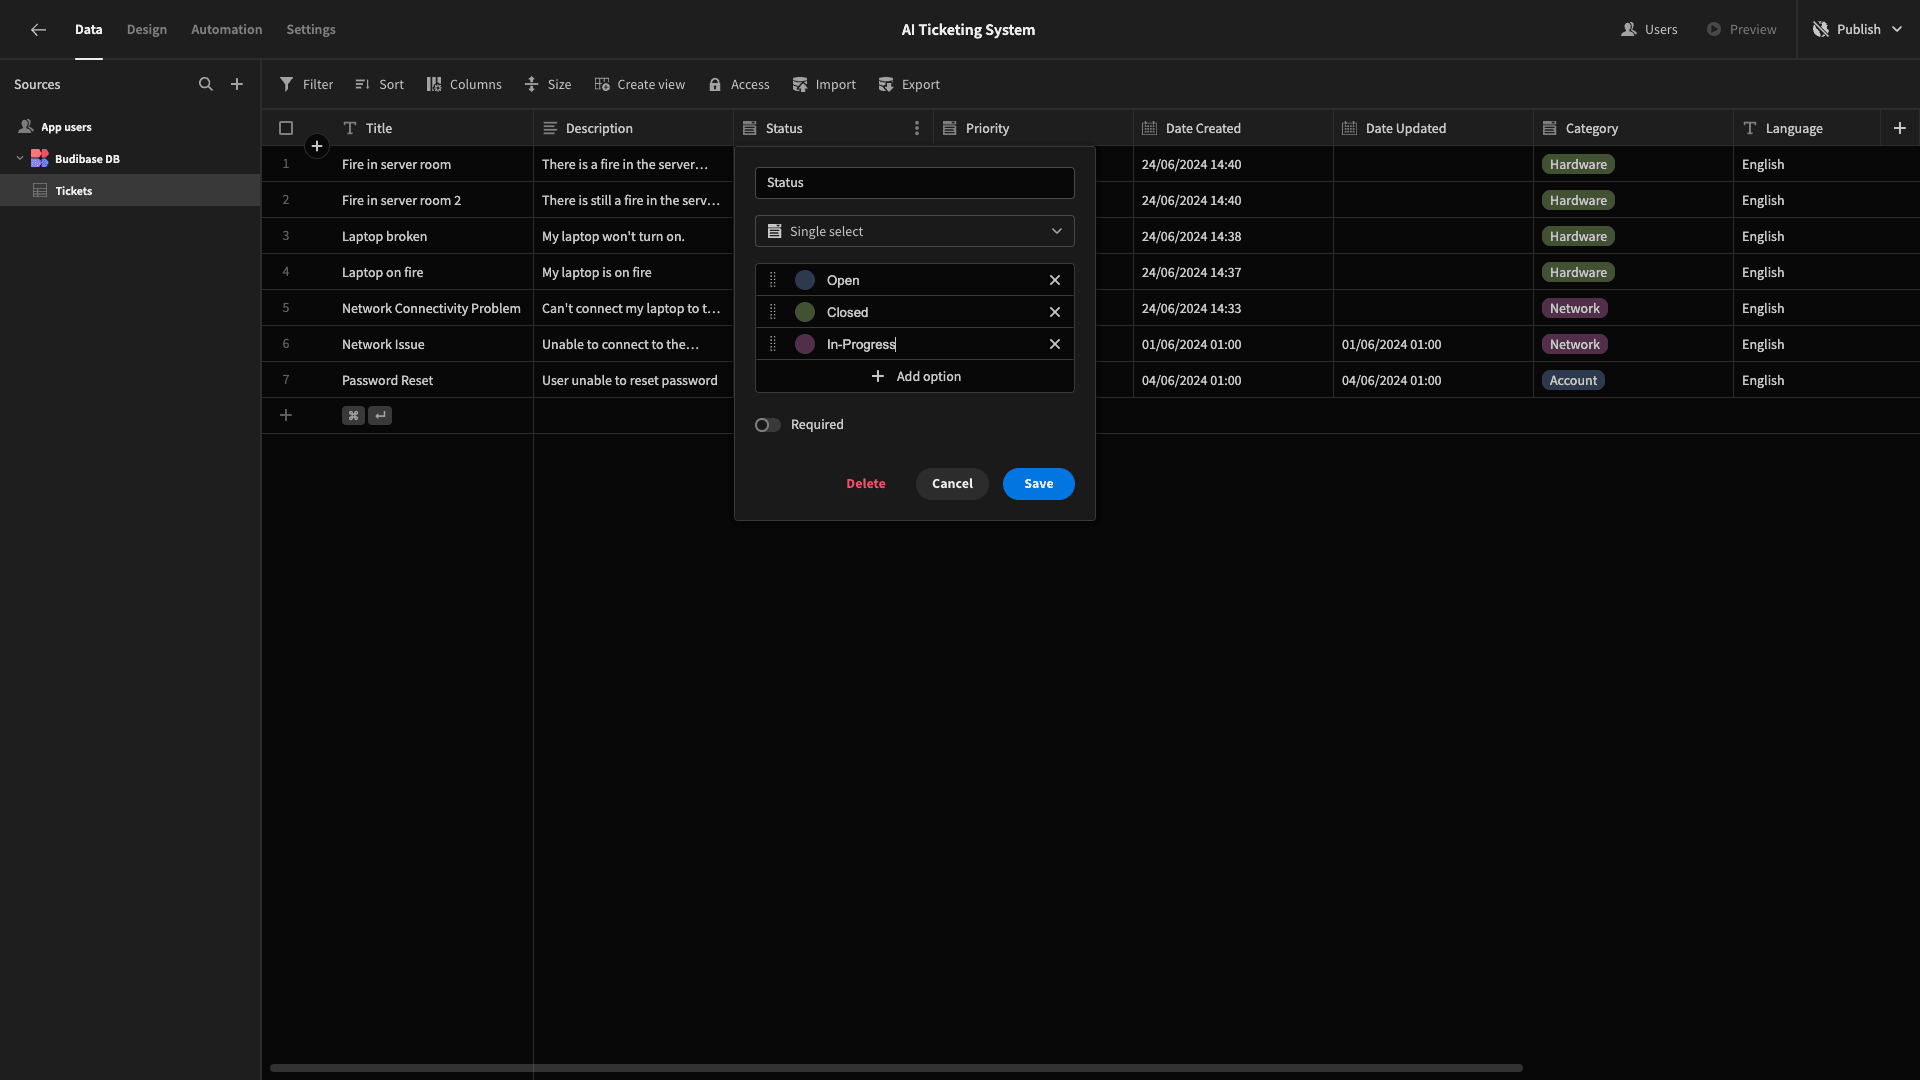
Task: Toggle the Required switch
Action: click(767, 425)
